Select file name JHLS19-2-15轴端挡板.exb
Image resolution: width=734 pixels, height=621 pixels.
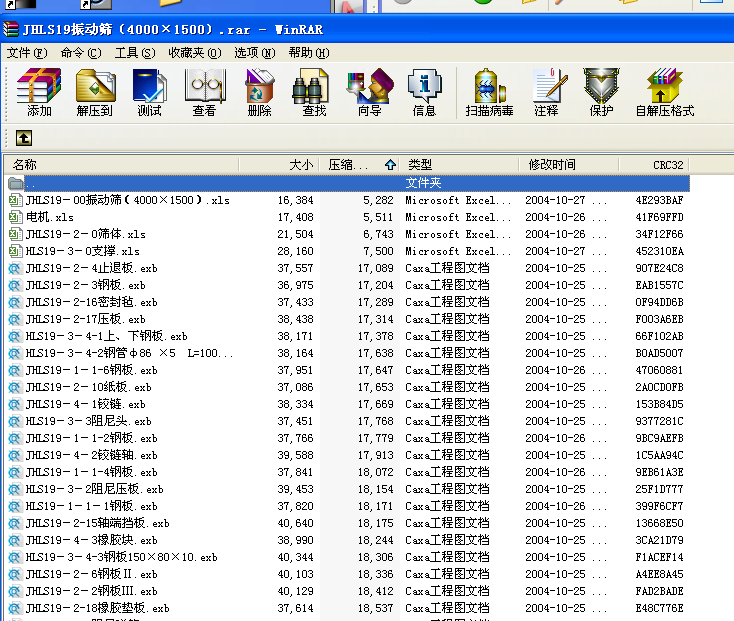click(x=97, y=523)
